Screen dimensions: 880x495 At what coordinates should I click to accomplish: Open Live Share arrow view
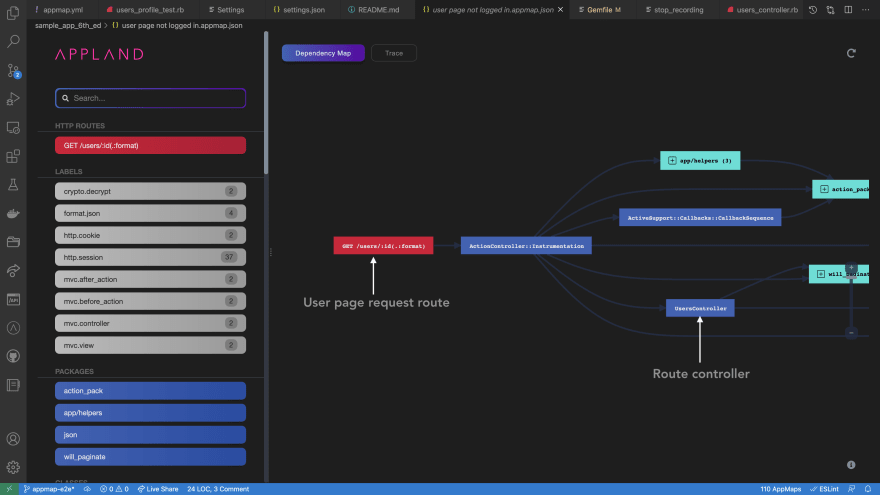pos(13,271)
